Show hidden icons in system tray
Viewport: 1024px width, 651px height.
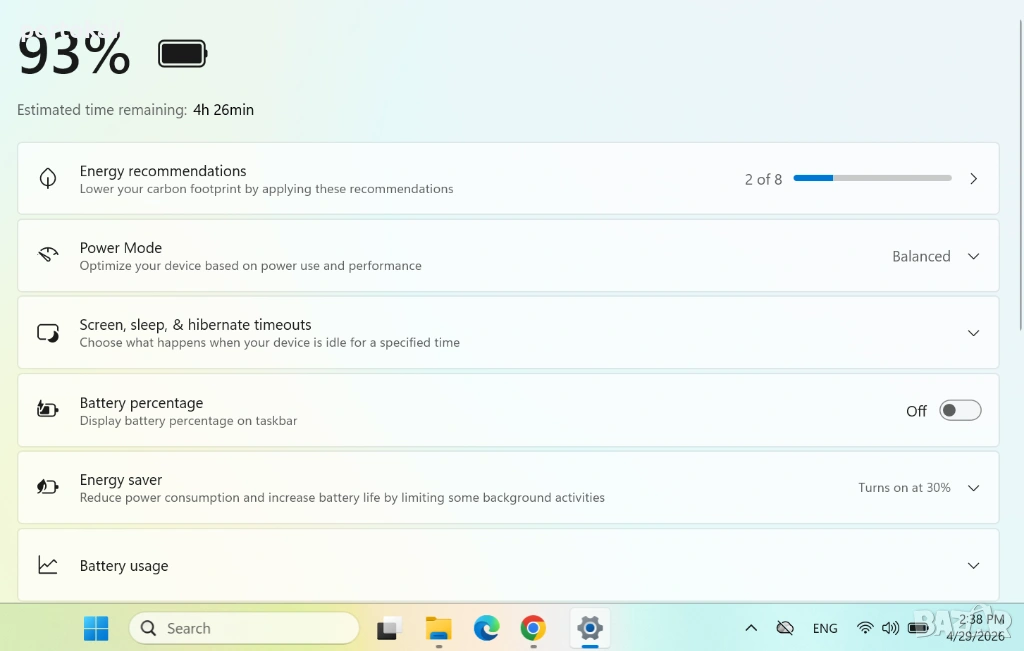click(x=751, y=628)
